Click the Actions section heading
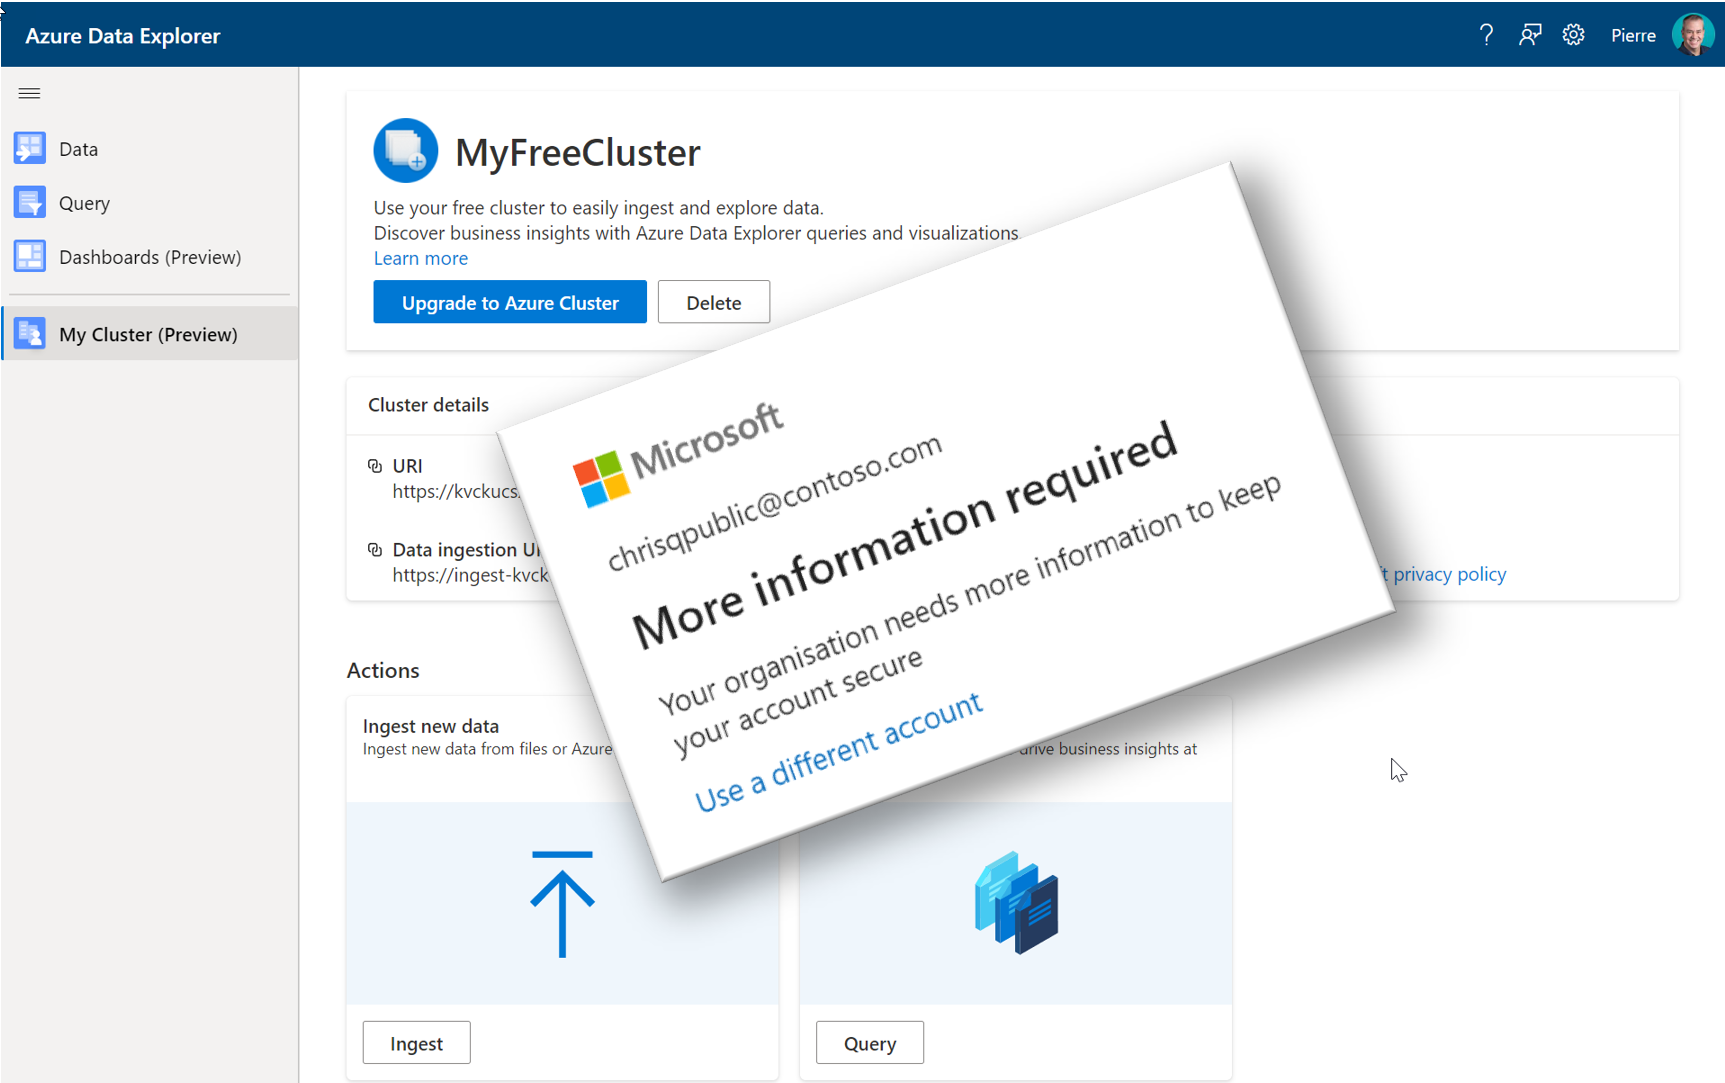This screenshot has width=1725, height=1083. coord(383,670)
